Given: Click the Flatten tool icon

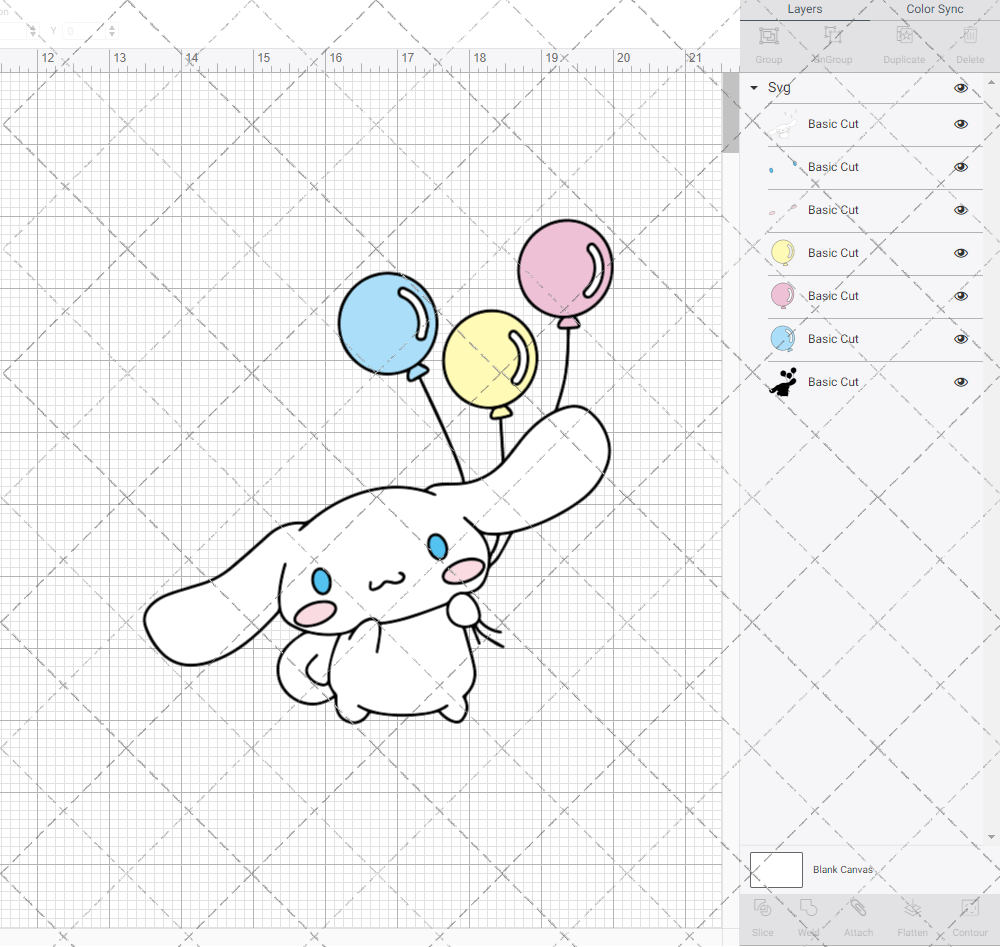Looking at the screenshot, I should (913, 907).
